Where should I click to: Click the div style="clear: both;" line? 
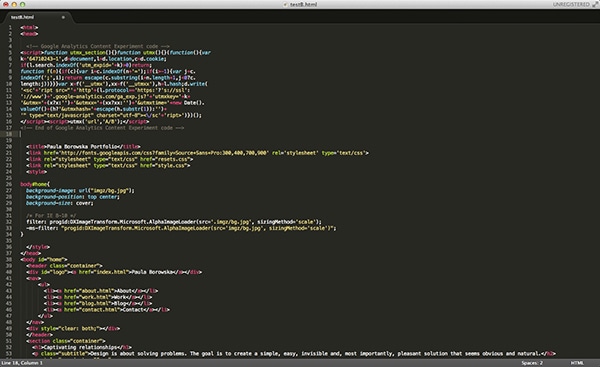73,328
